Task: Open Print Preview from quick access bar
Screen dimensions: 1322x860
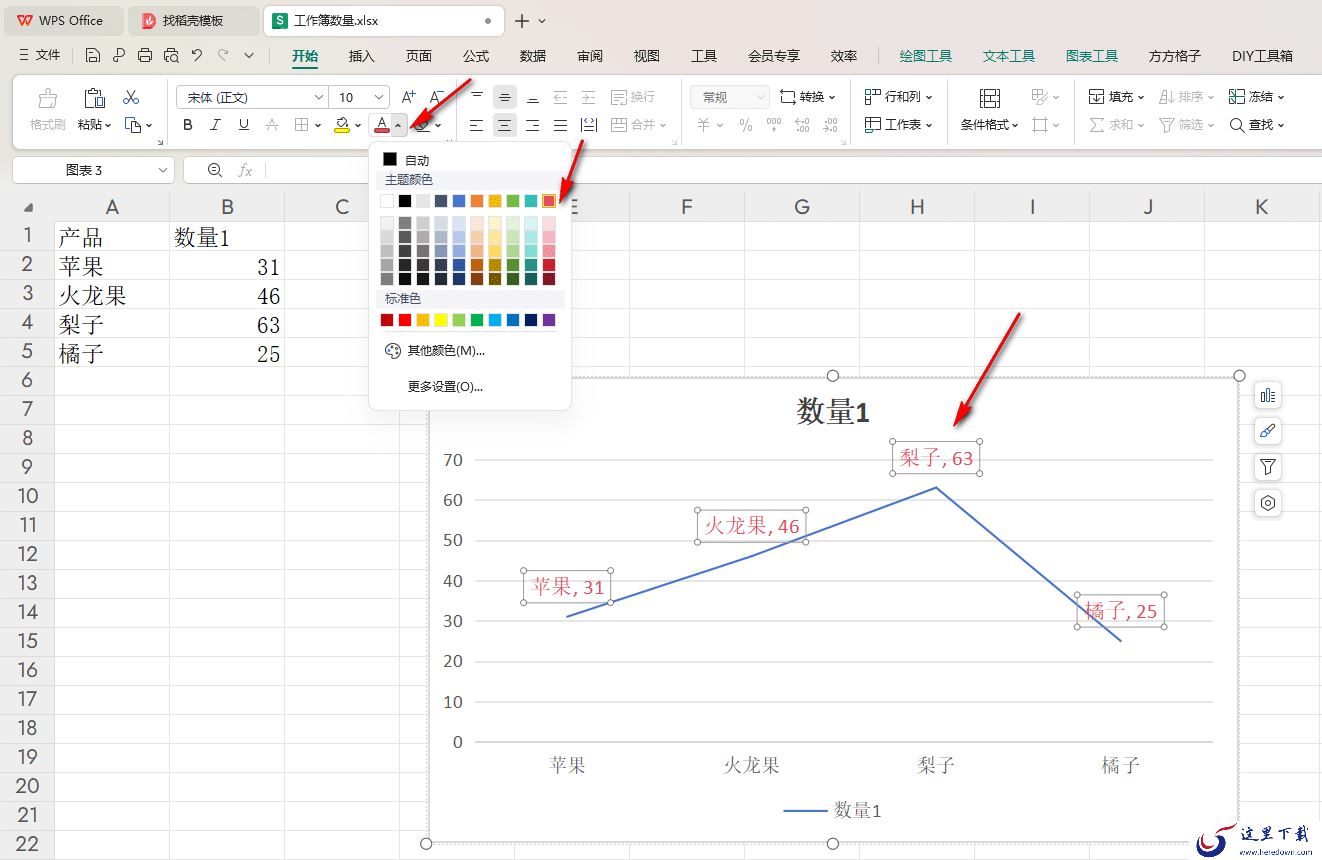Action: coord(171,55)
